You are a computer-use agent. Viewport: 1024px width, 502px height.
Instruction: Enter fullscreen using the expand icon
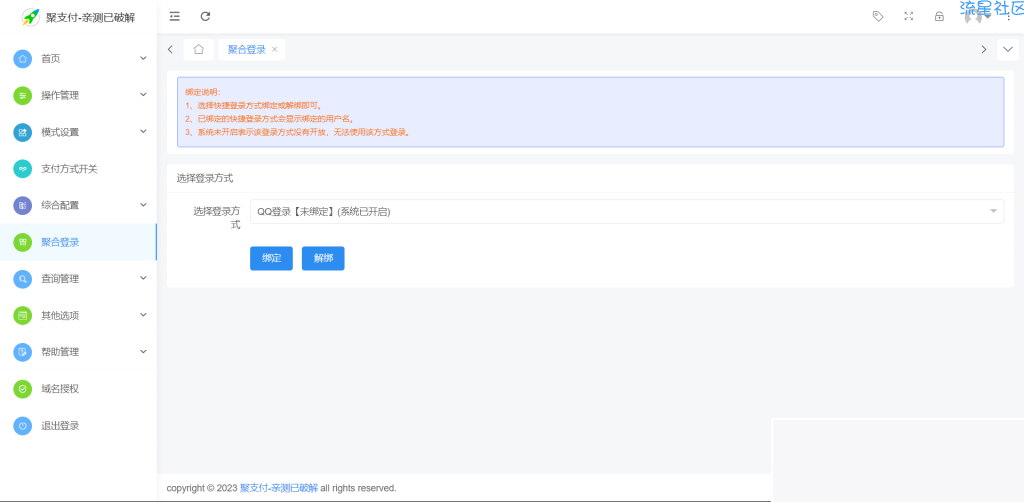(x=908, y=16)
